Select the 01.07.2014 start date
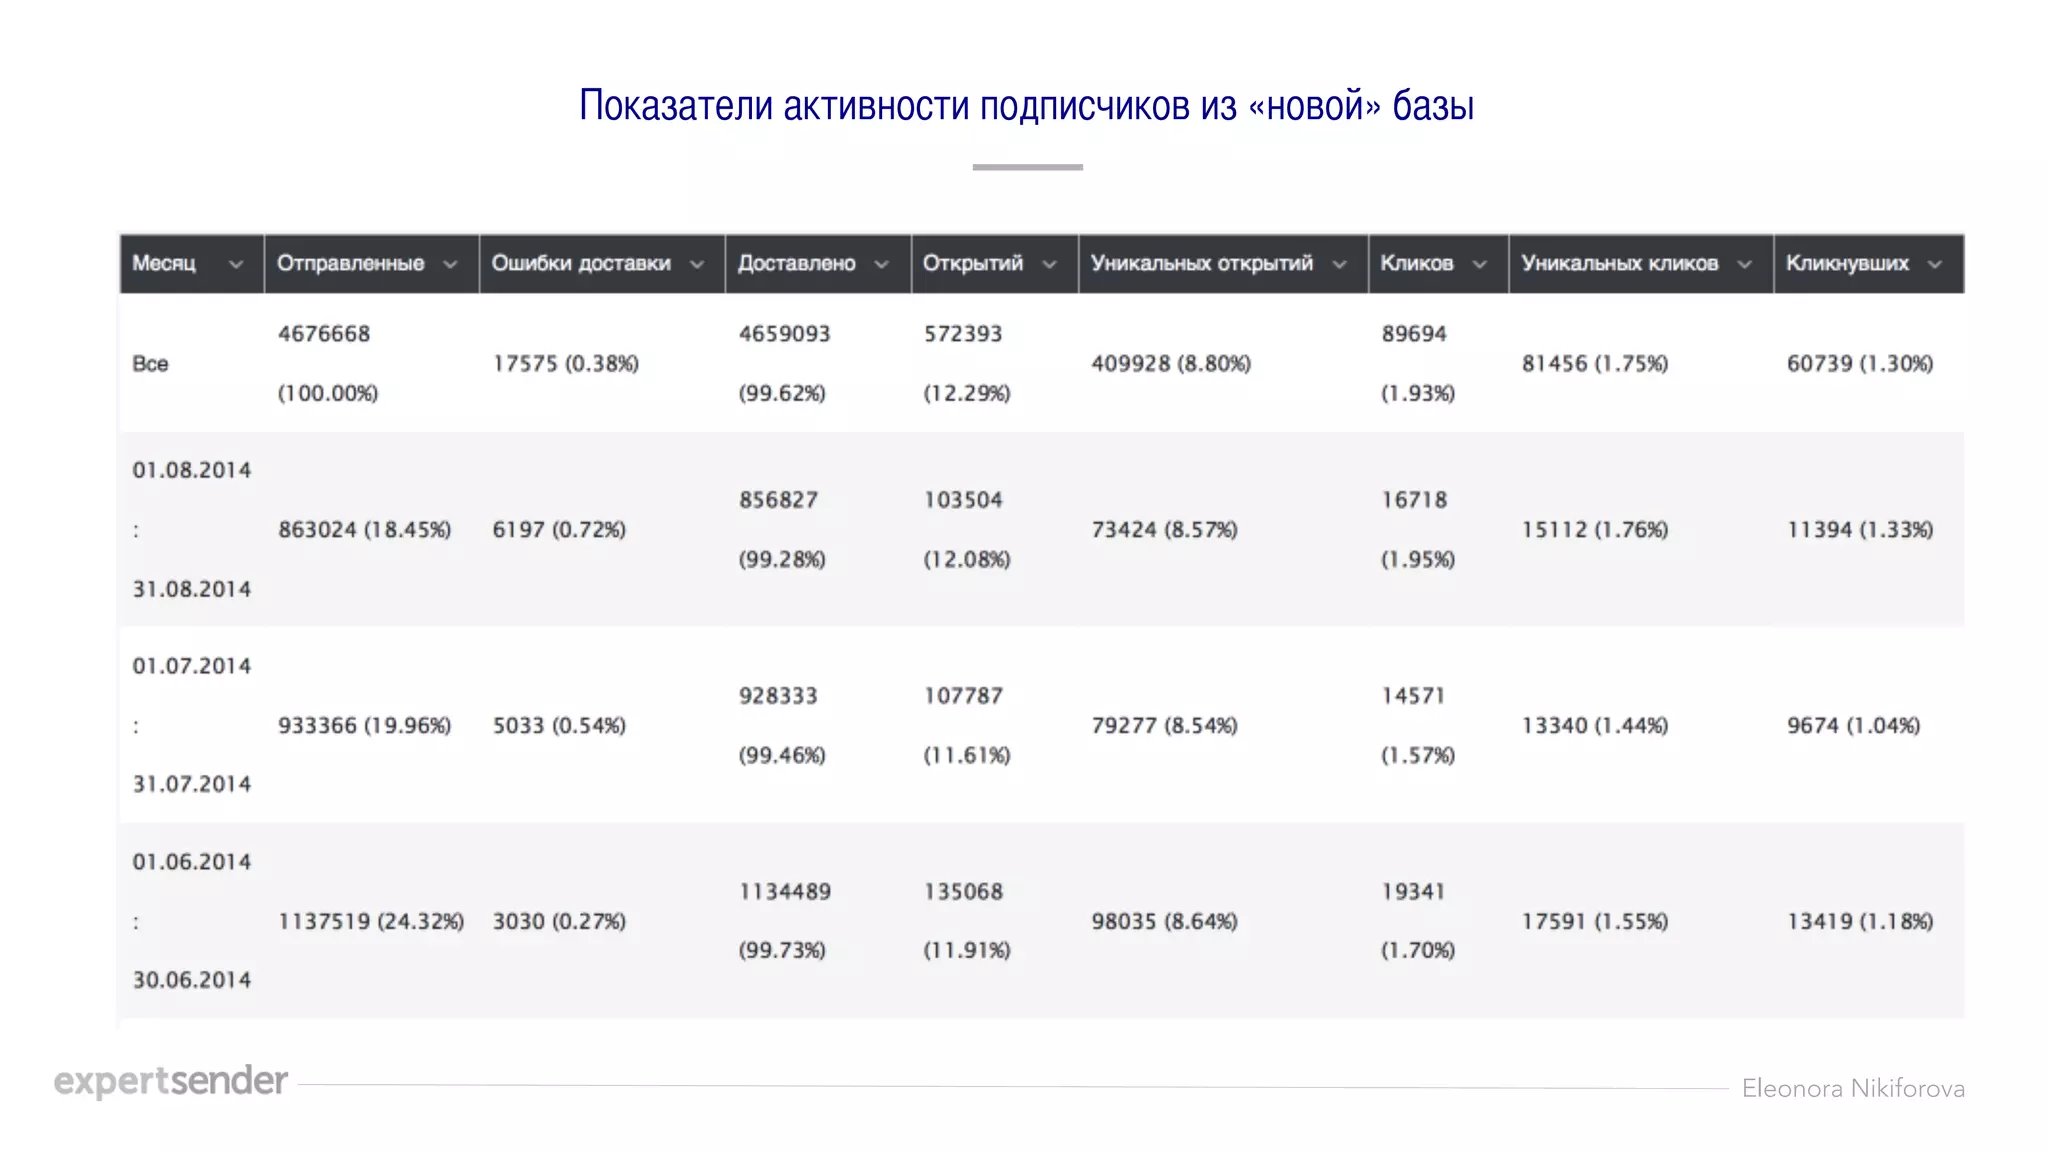 point(192,666)
